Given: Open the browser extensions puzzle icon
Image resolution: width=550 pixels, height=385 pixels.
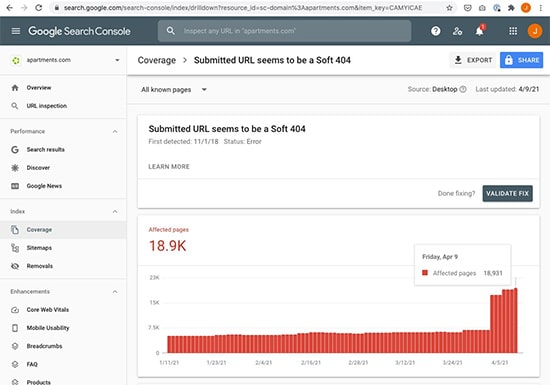Looking at the screenshot, I should 511,8.
